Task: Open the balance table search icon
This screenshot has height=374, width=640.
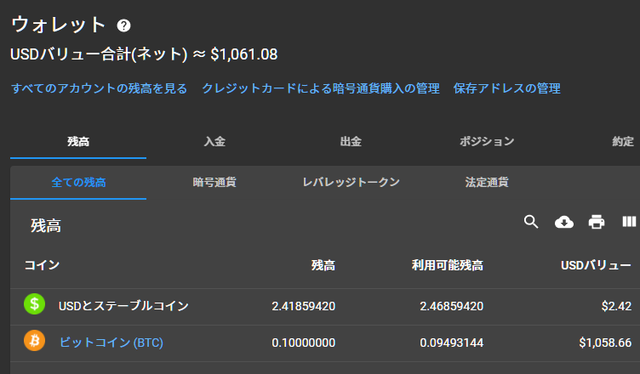Action: (531, 222)
